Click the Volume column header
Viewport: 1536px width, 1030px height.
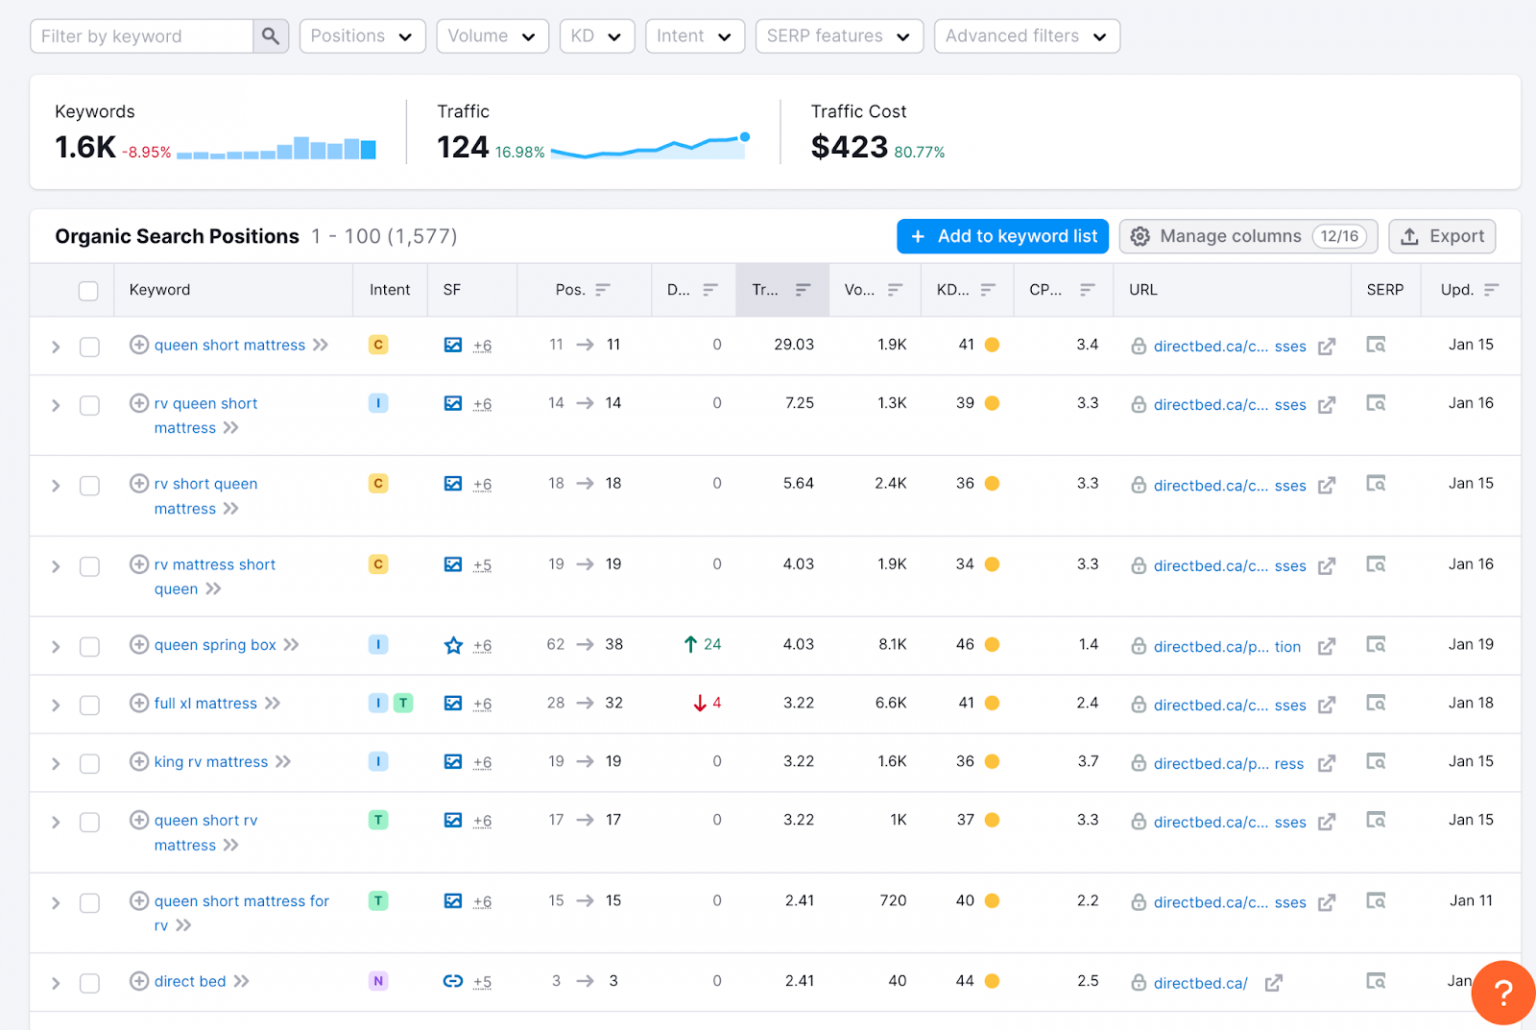(860, 290)
